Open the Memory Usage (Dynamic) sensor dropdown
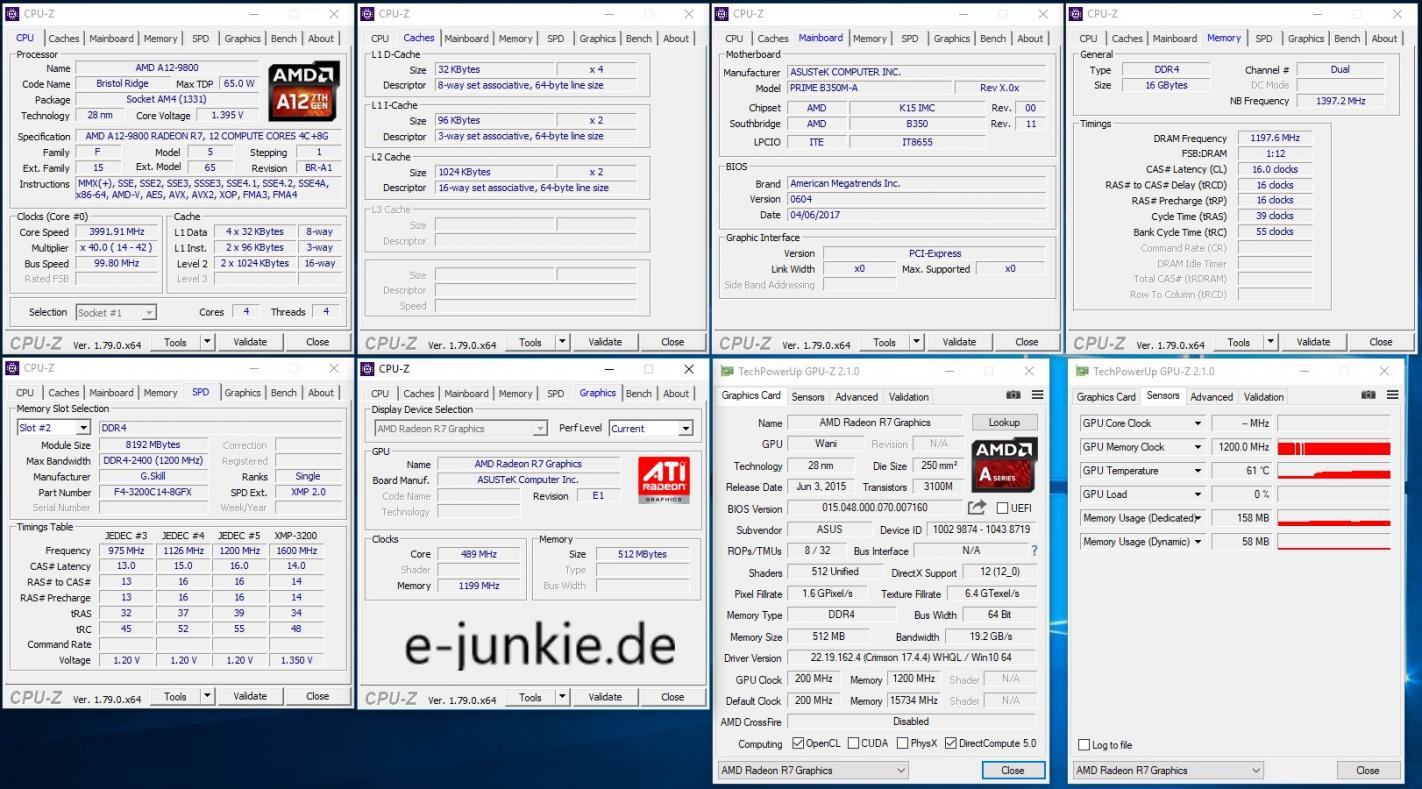This screenshot has height=789, width=1422. pos(1197,542)
